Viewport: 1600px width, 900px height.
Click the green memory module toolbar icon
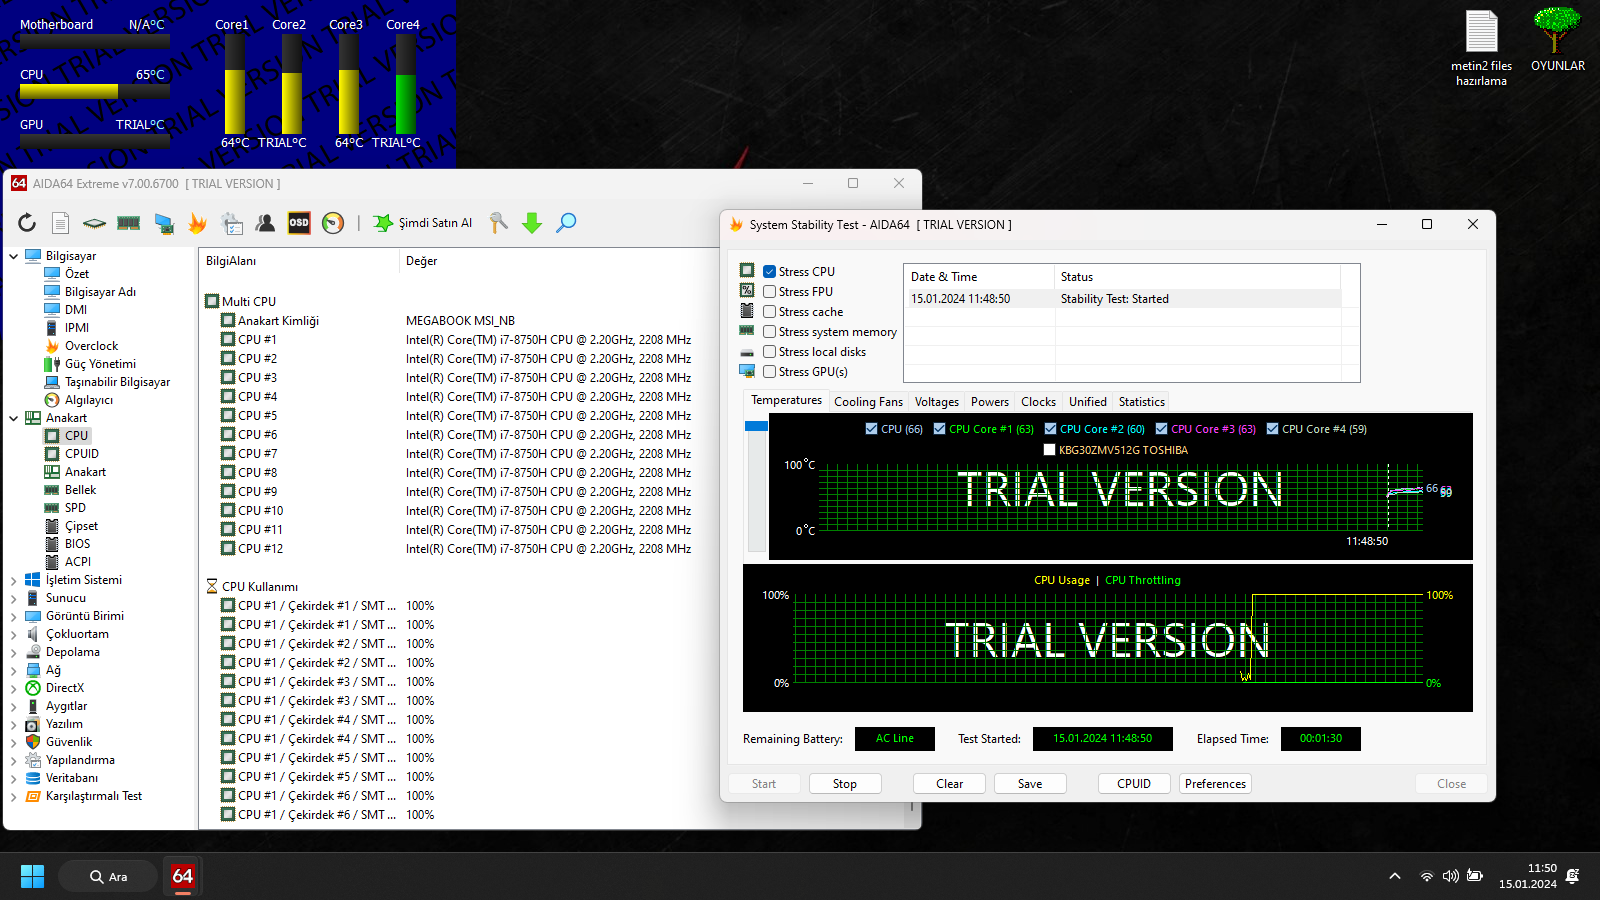[129, 223]
